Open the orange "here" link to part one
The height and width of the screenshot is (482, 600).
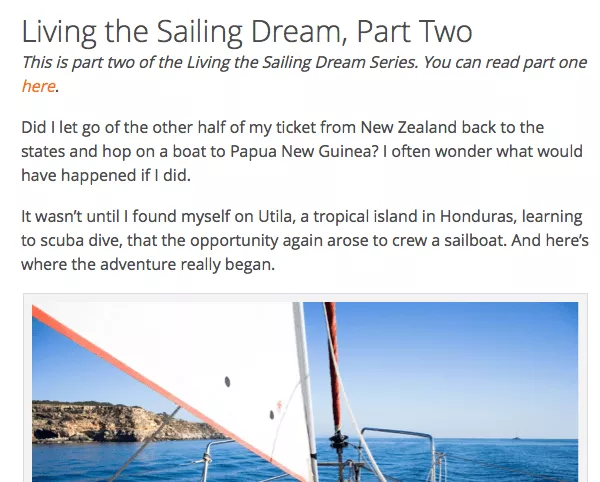tap(38, 86)
